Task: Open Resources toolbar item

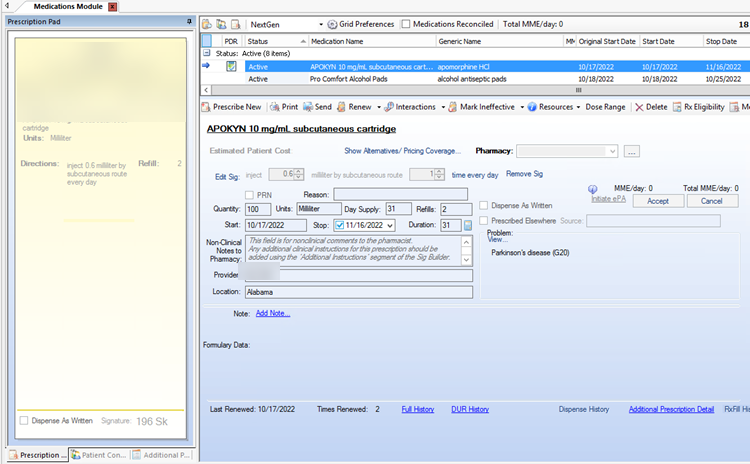Action: click(551, 107)
